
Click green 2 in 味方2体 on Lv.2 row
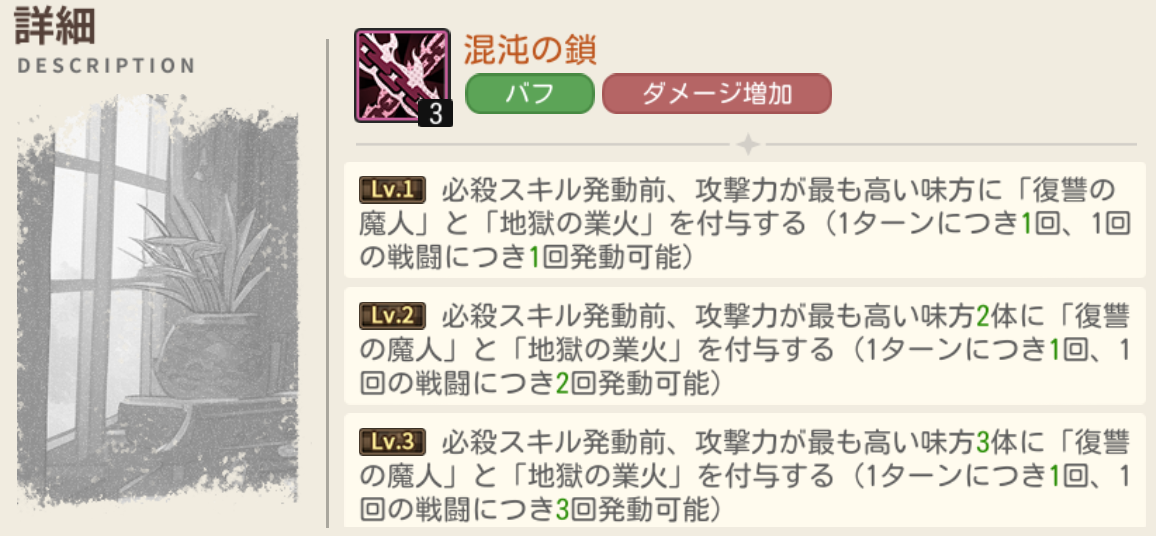[x=982, y=317]
